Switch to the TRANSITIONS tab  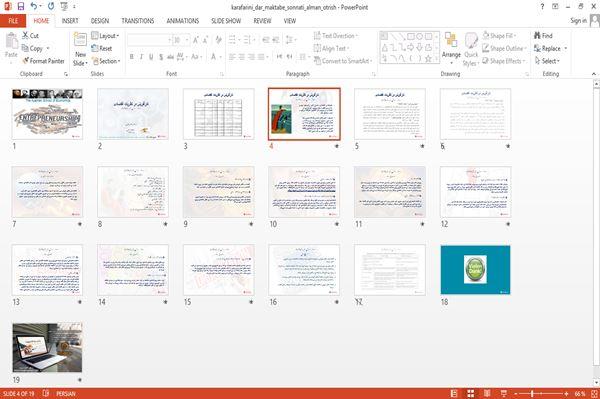coord(138,21)
